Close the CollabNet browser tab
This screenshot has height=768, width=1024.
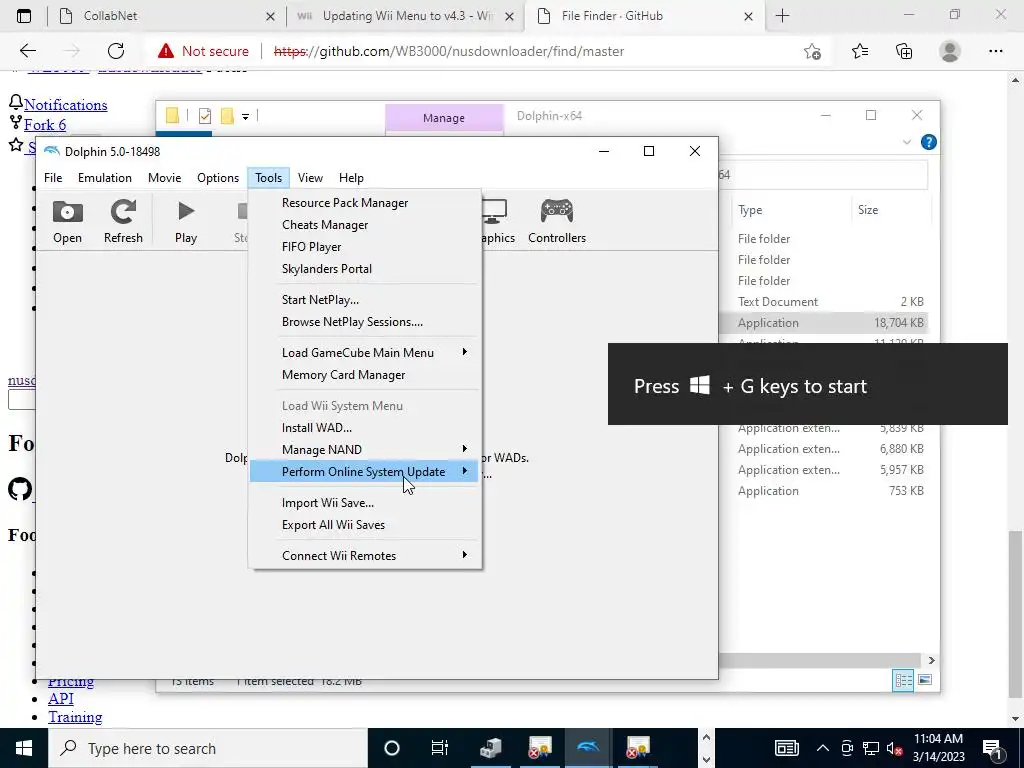(x=270, y=16)
